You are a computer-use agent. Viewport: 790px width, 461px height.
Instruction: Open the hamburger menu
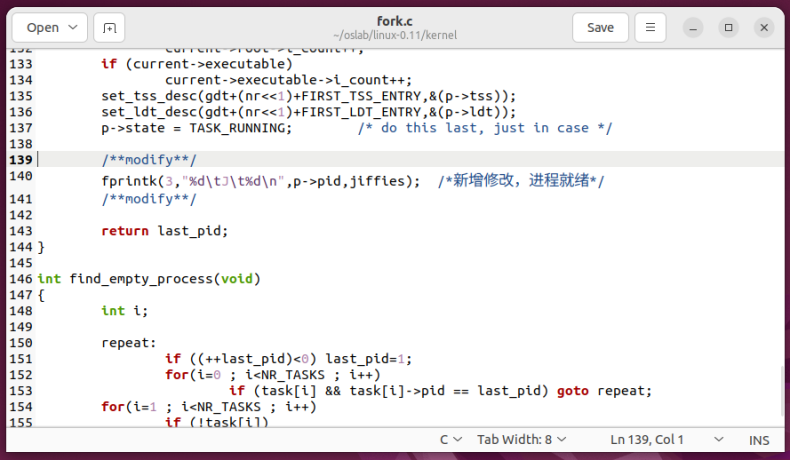pyautogui.click(x=650, y=28)
